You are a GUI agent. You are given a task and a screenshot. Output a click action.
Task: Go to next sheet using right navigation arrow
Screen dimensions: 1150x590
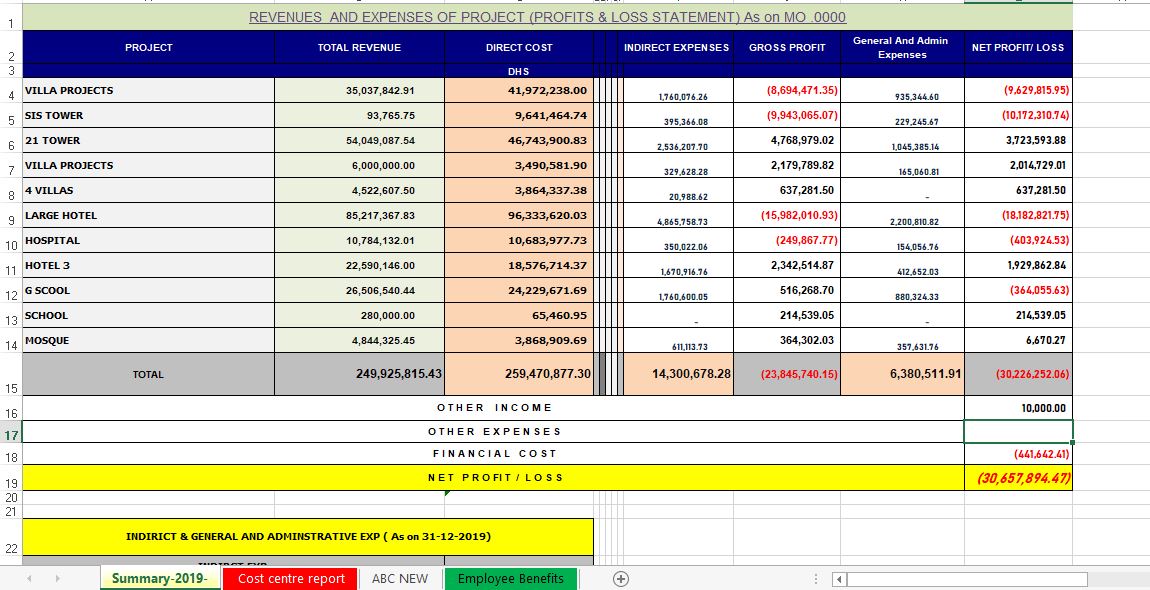click(57, 579)
